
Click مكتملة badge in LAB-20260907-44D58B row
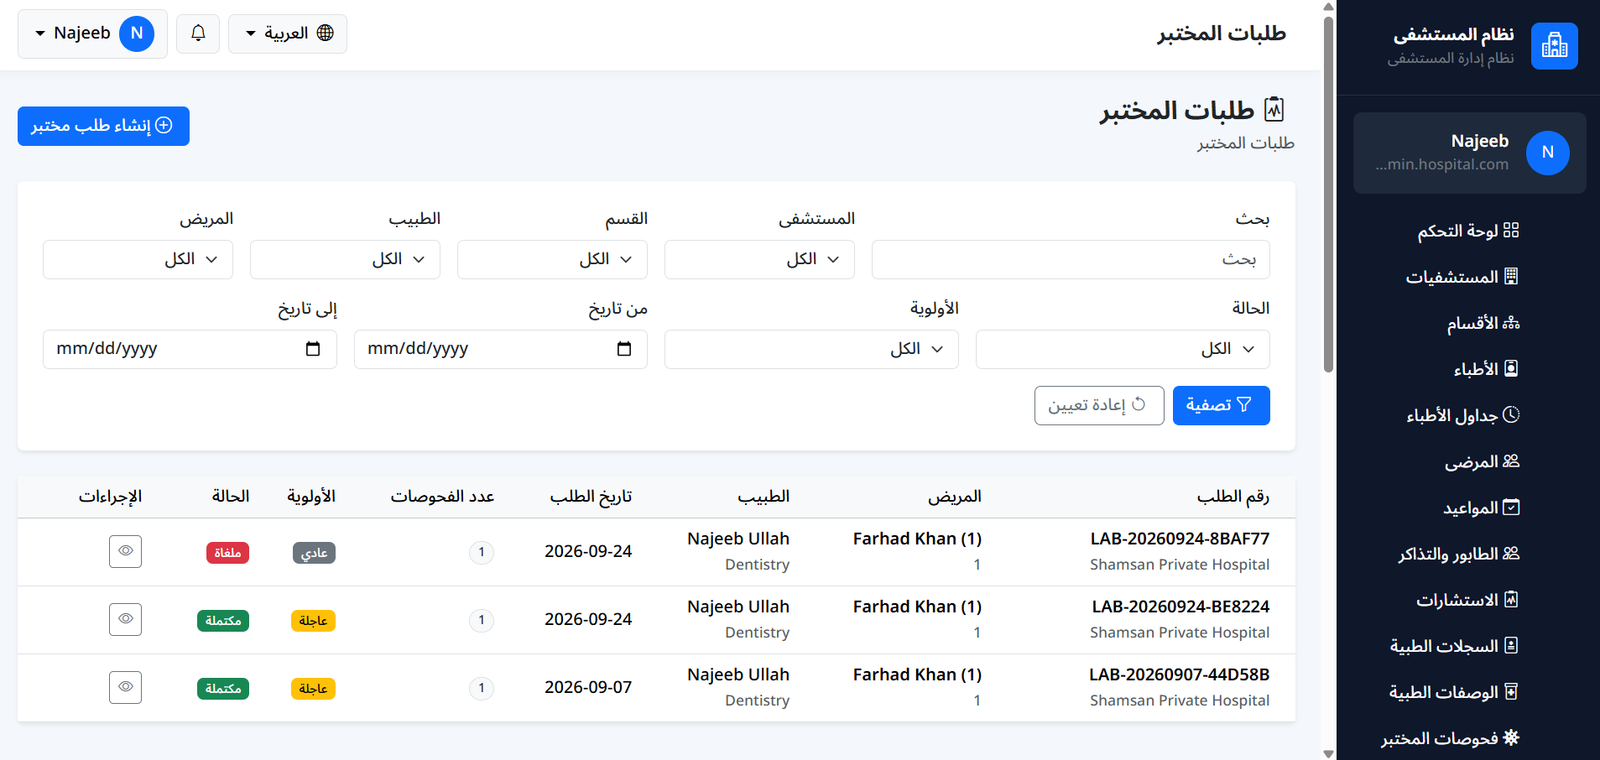coord(223,689)
